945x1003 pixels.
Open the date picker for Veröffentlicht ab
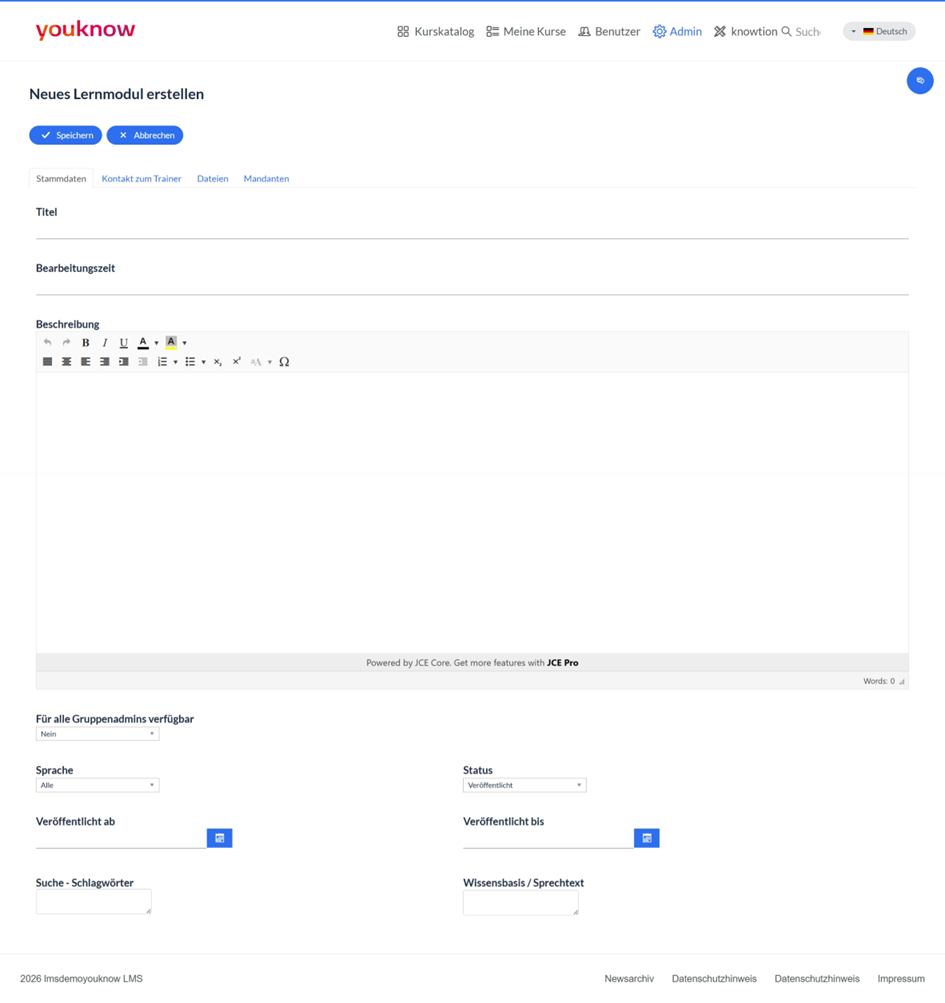point(219,838)
